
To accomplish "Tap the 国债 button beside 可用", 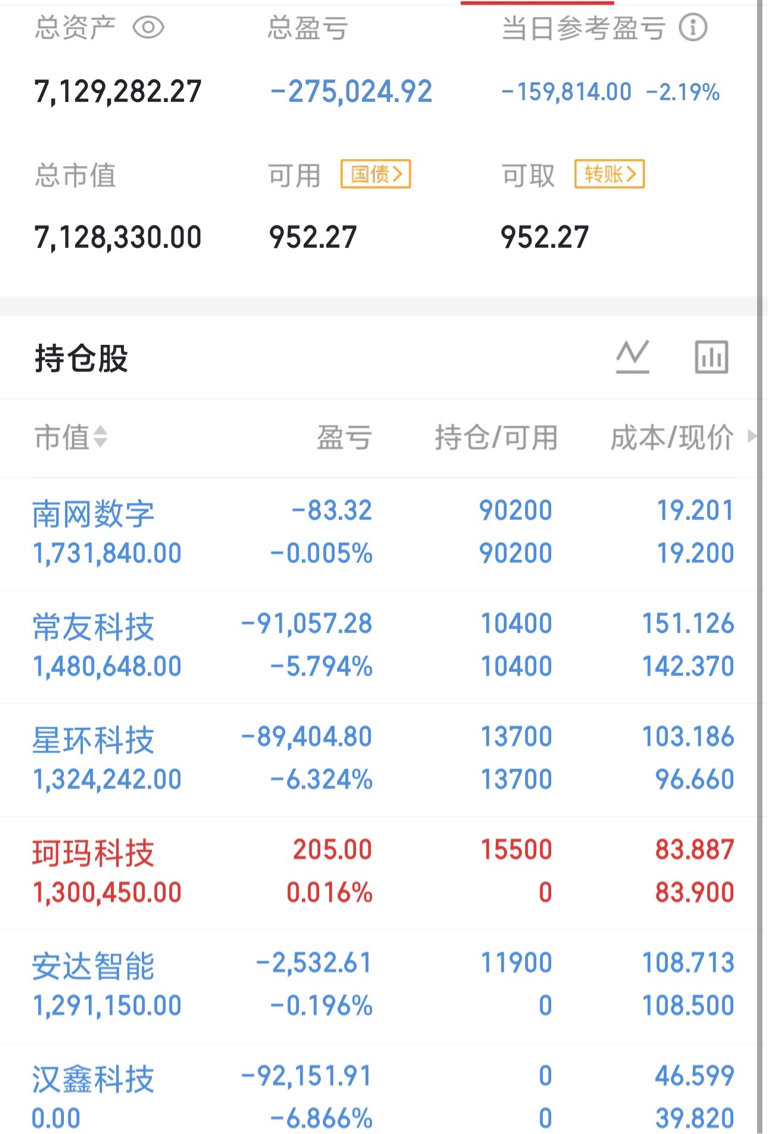I will [375, 175].
